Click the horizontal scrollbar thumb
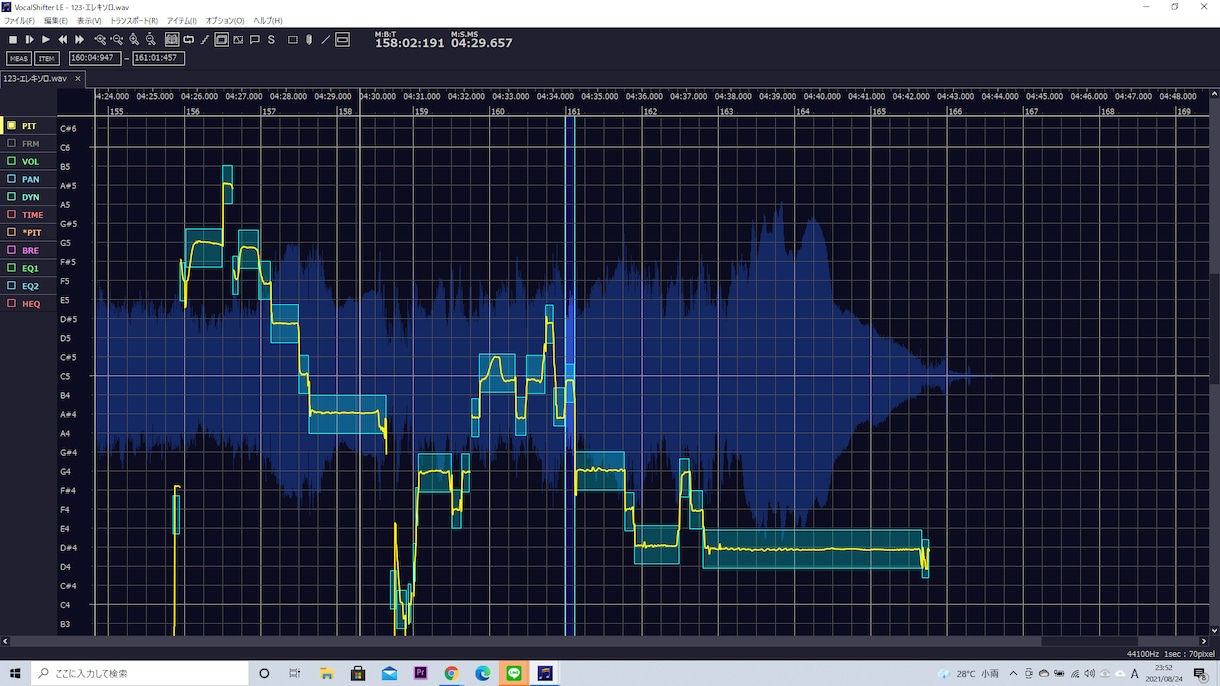Screen dimensions: 1220x686 click(x=1089, y=641)
